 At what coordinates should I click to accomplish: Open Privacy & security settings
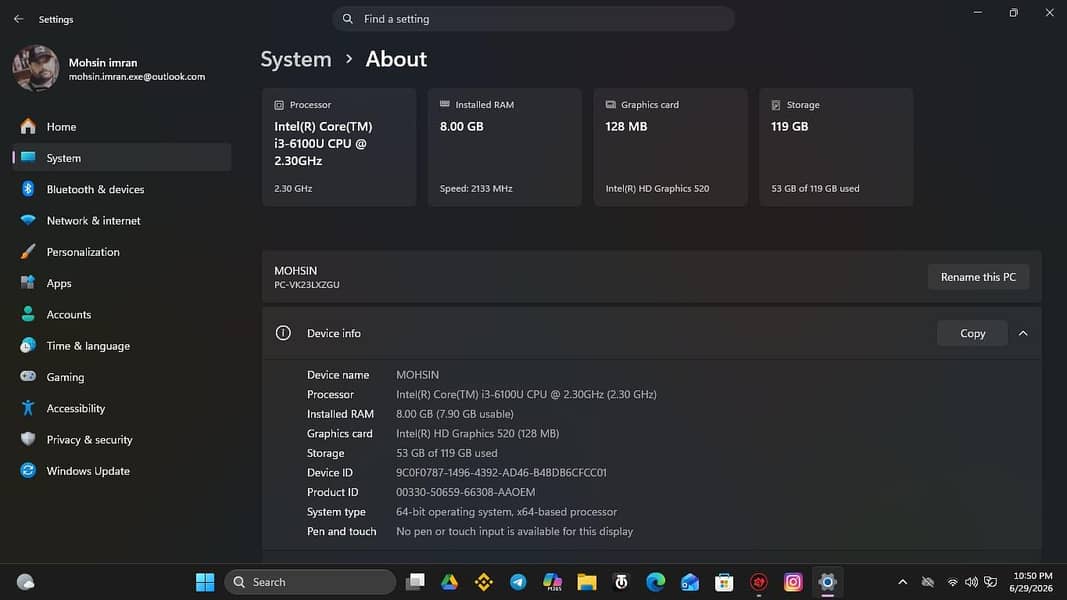tap(122, 439)
